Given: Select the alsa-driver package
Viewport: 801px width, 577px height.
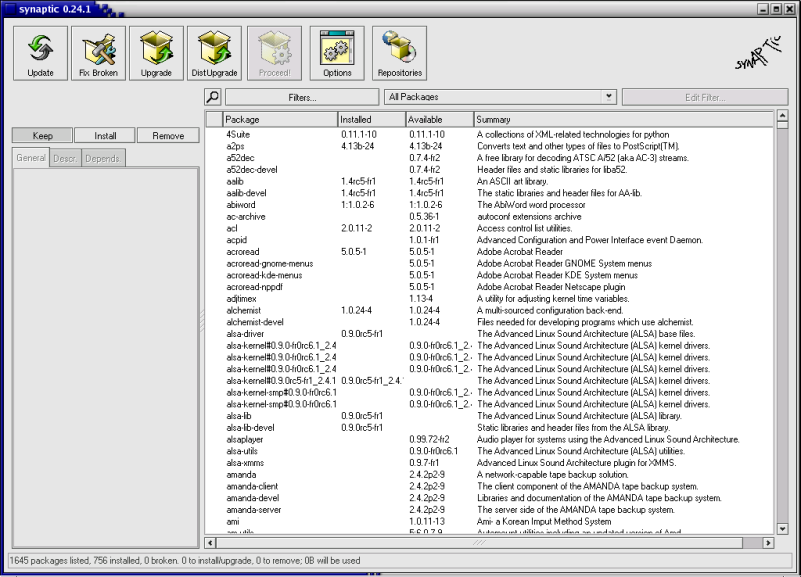Looking at the screenshot, I should coord(489,334).
